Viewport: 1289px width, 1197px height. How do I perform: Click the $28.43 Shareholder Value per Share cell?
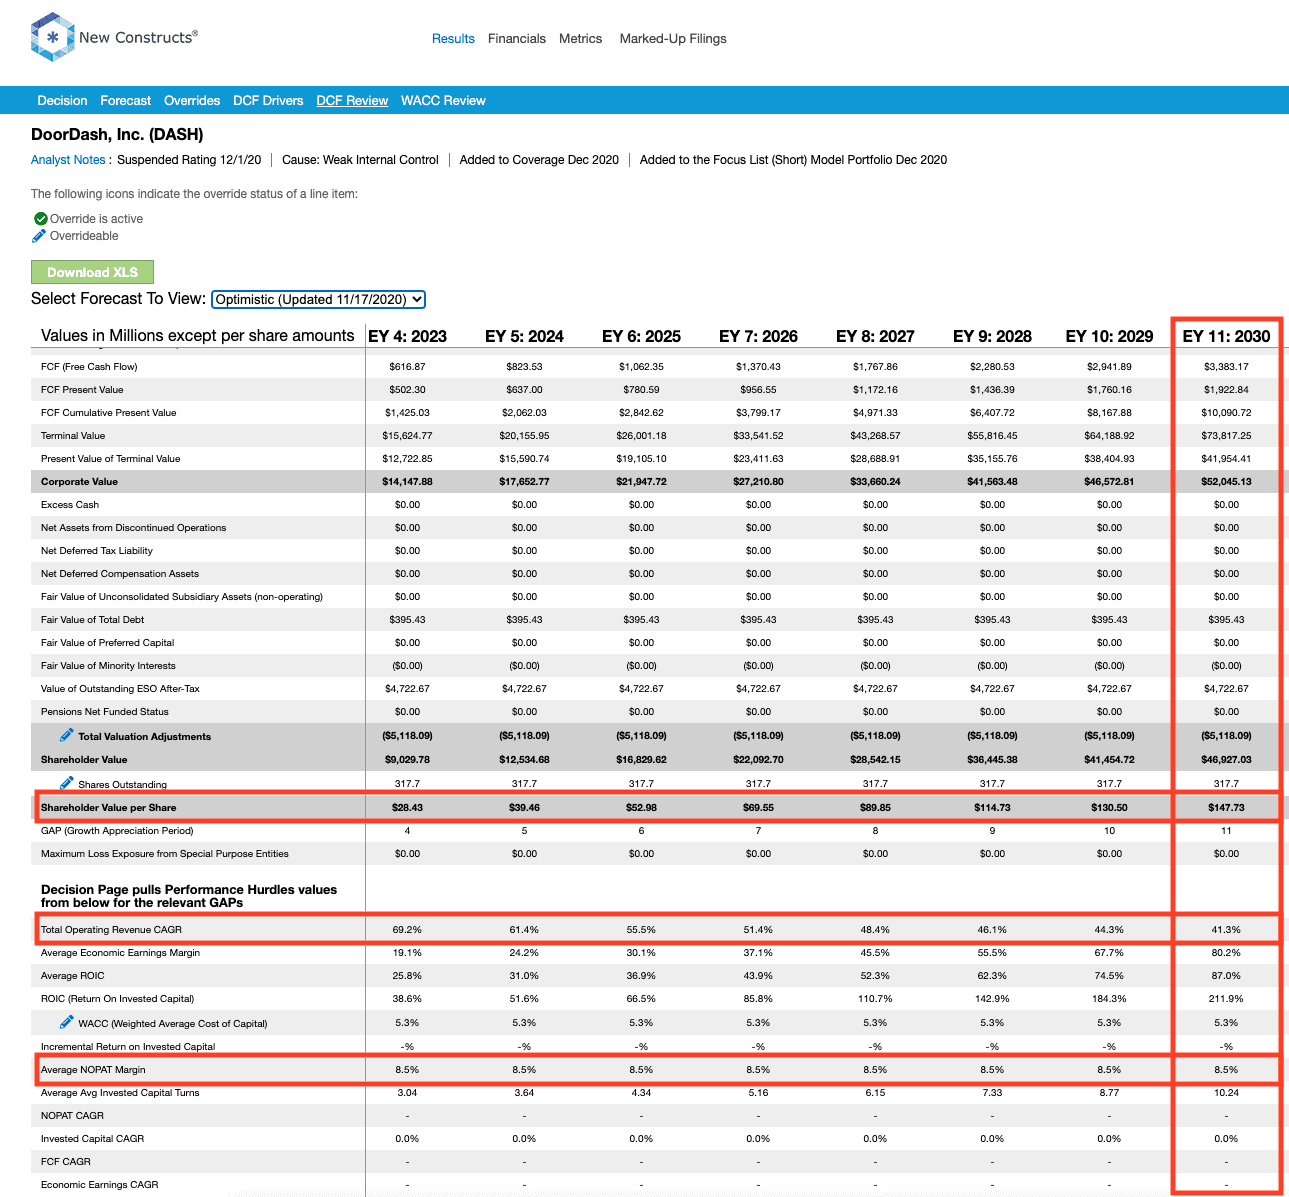tap(408, 808)
